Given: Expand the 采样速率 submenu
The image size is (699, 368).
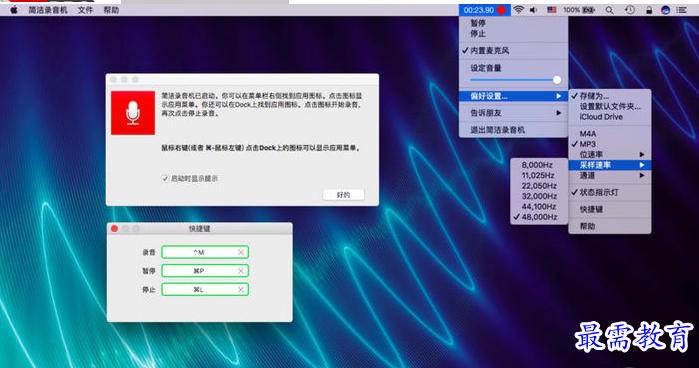Looking at the screenshot, I should tap(610, 165).
